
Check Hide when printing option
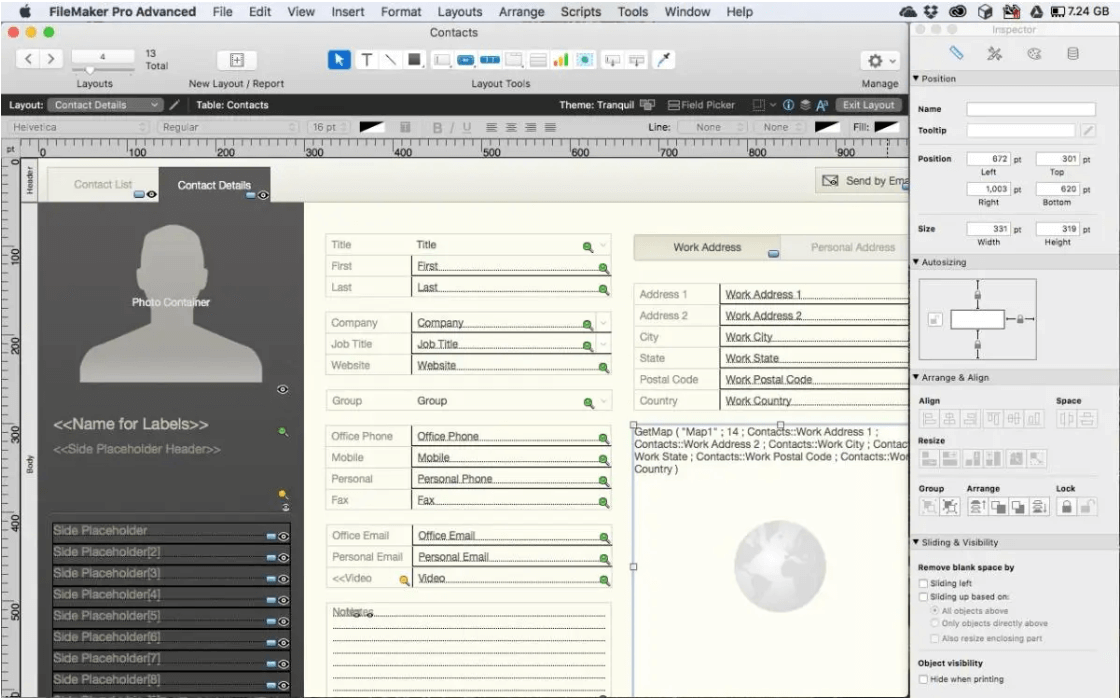[x=921, y=678]
